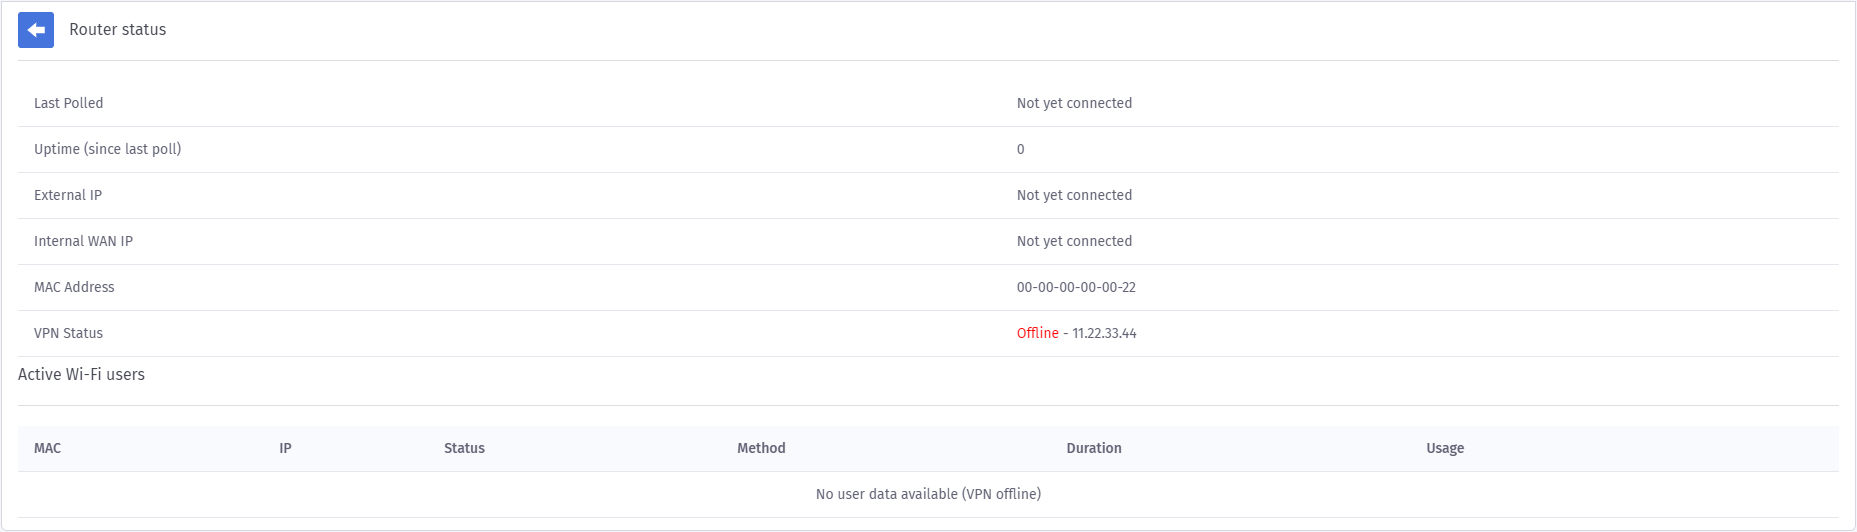Click the Method column header

point(761,448)
